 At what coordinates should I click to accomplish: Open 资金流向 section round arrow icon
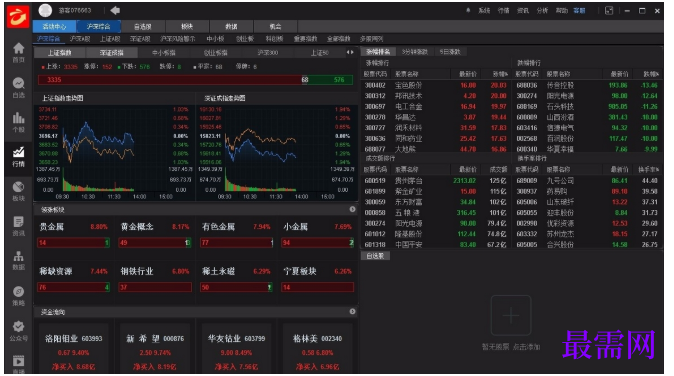pyautogui.click(x=352, y=312)
